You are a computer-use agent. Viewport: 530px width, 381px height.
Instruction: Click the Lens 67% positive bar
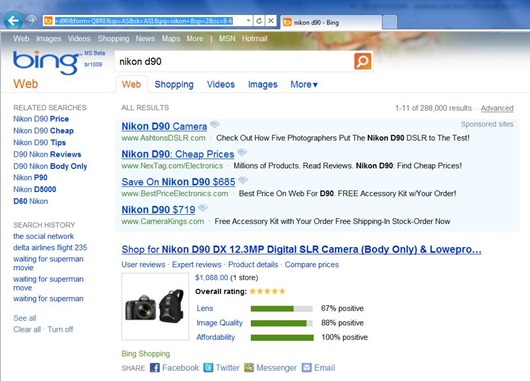282,309
